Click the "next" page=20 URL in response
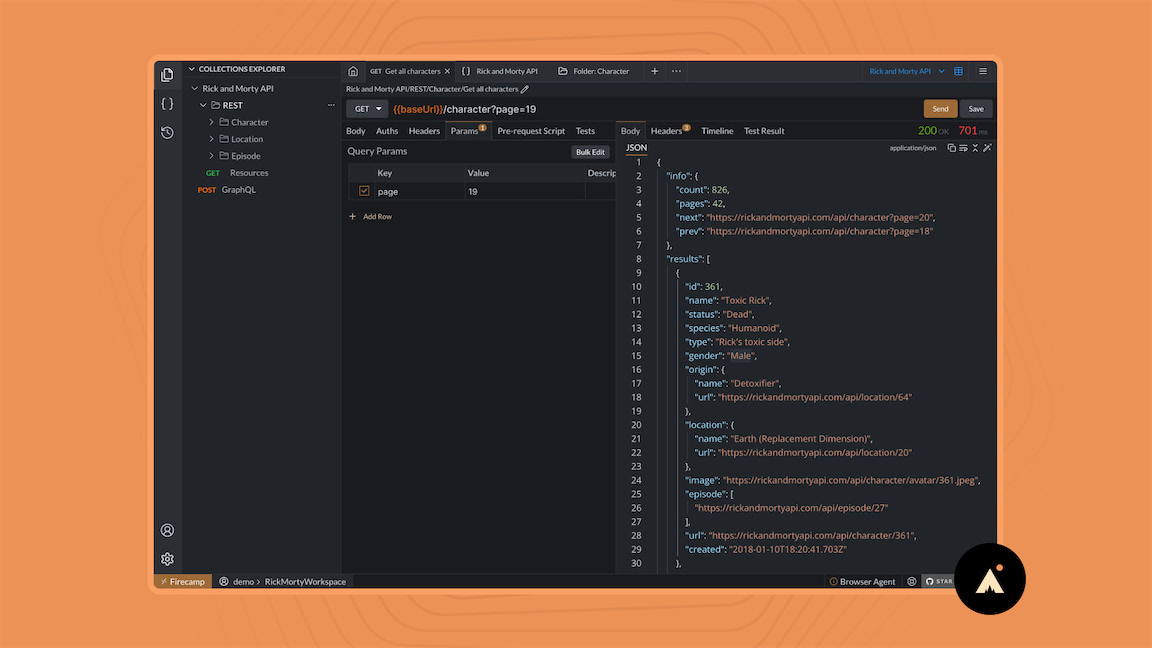The width and height of the screenshot is (1152, 648). [x=820, y=217]
